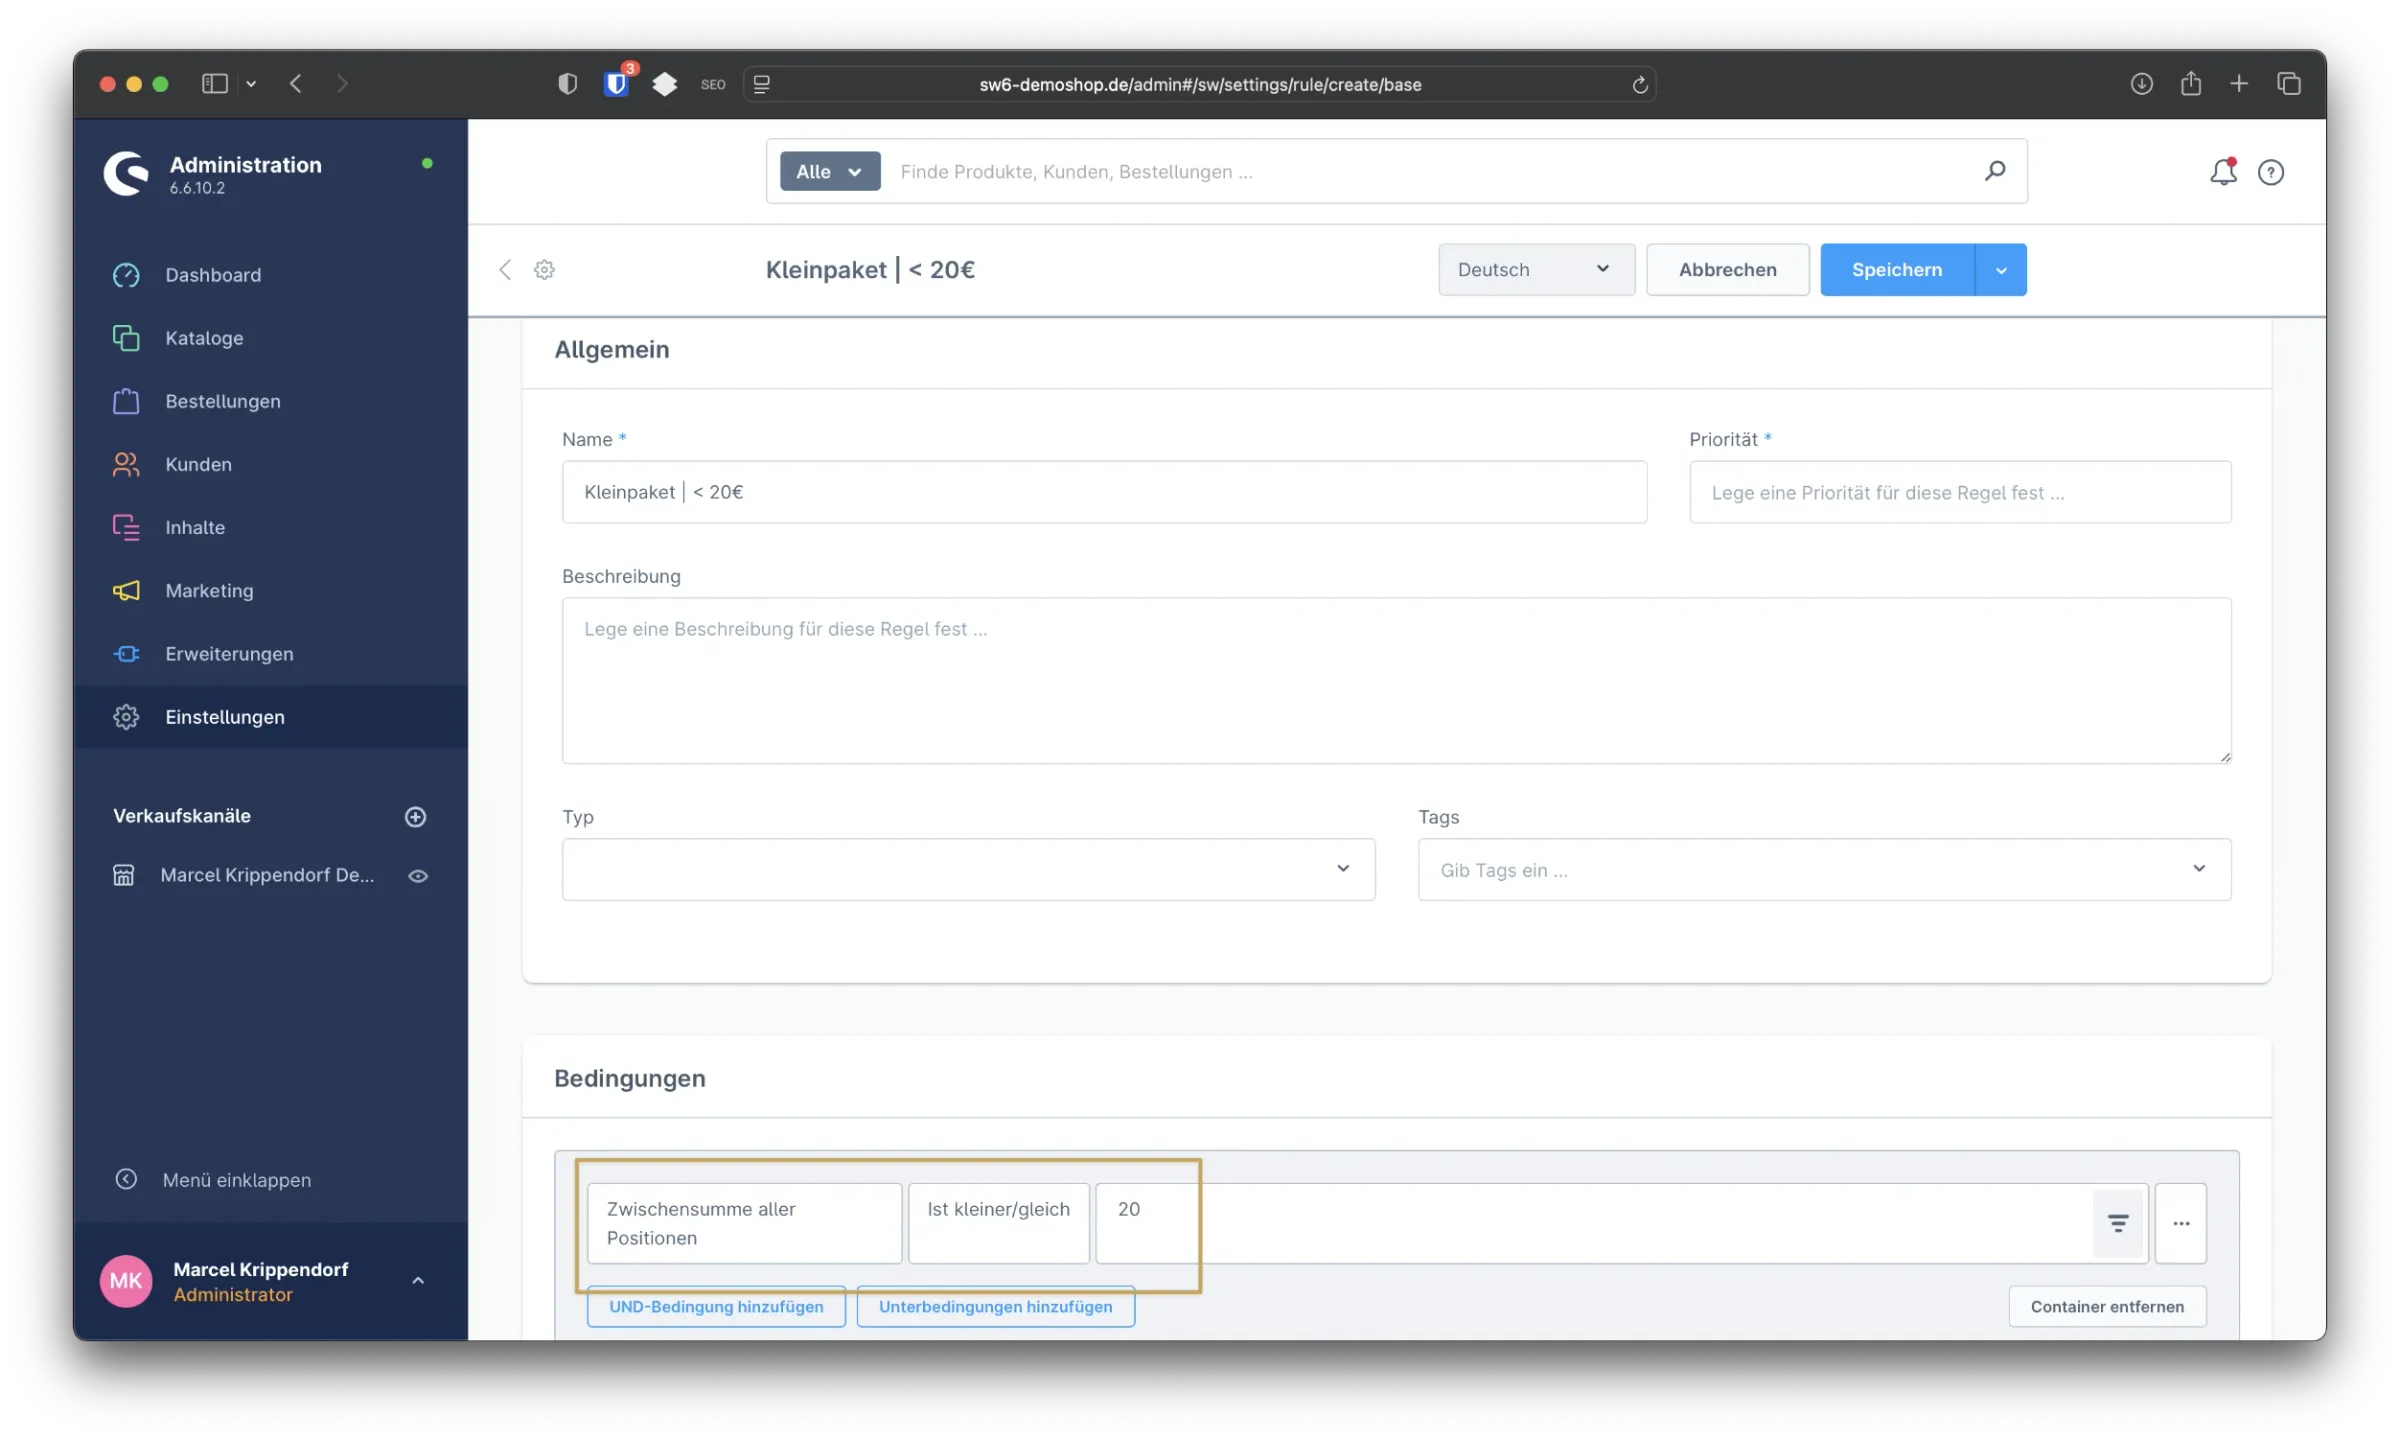
Task: Toggle the Safari sidebar button
Action: 214,84
